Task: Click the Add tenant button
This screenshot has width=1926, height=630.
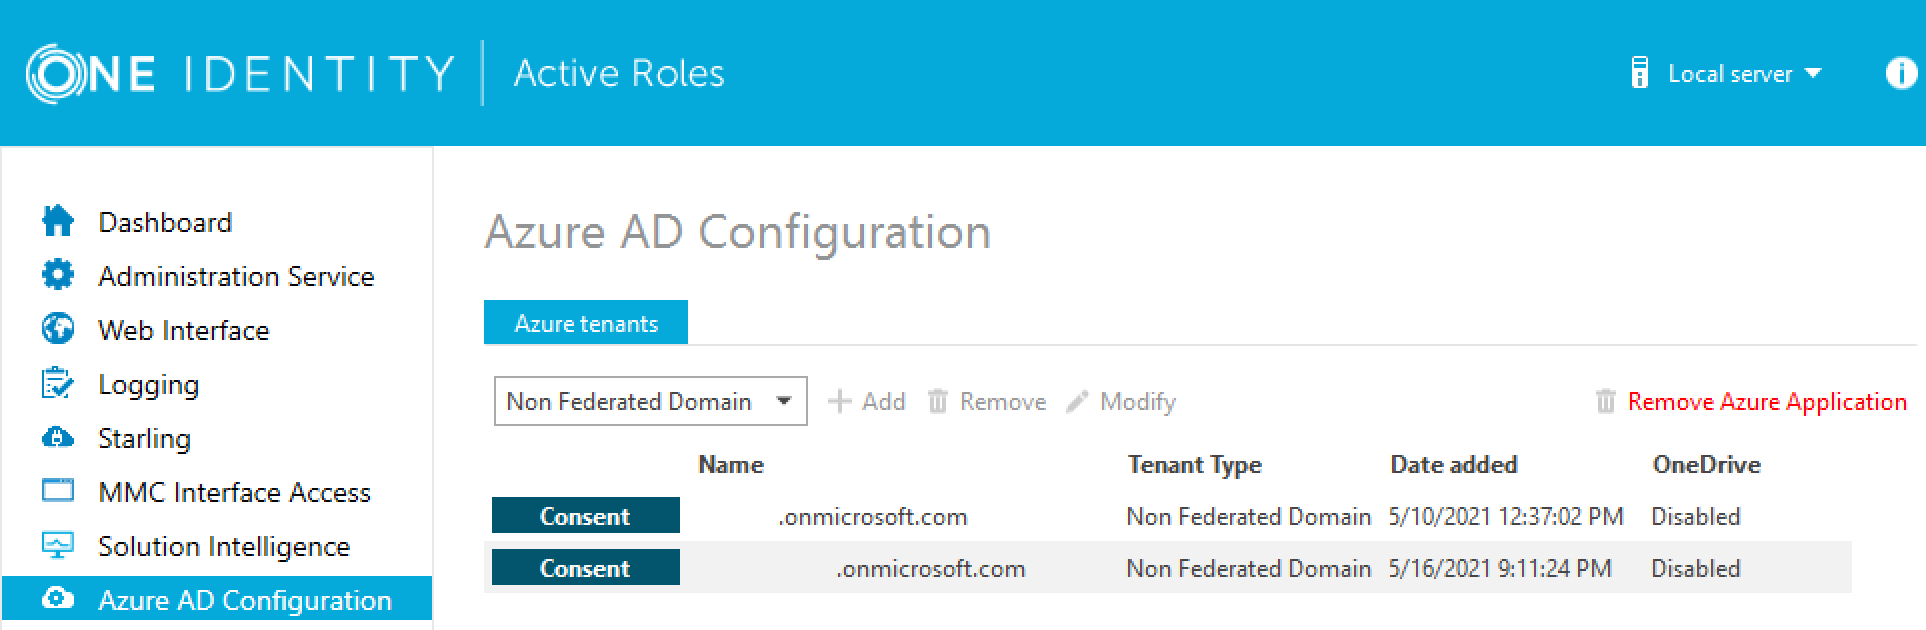Action: click(867, 402)
